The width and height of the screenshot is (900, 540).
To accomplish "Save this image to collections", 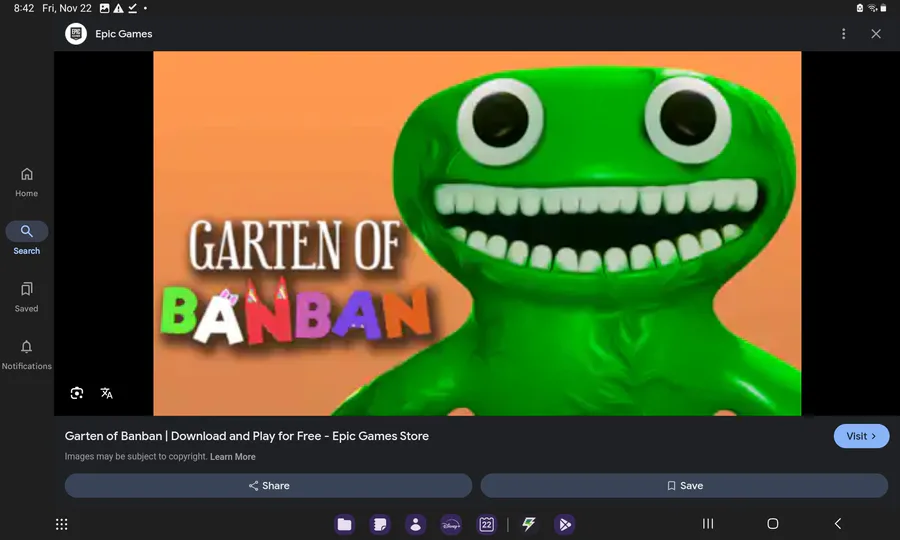I will point(684,485).
